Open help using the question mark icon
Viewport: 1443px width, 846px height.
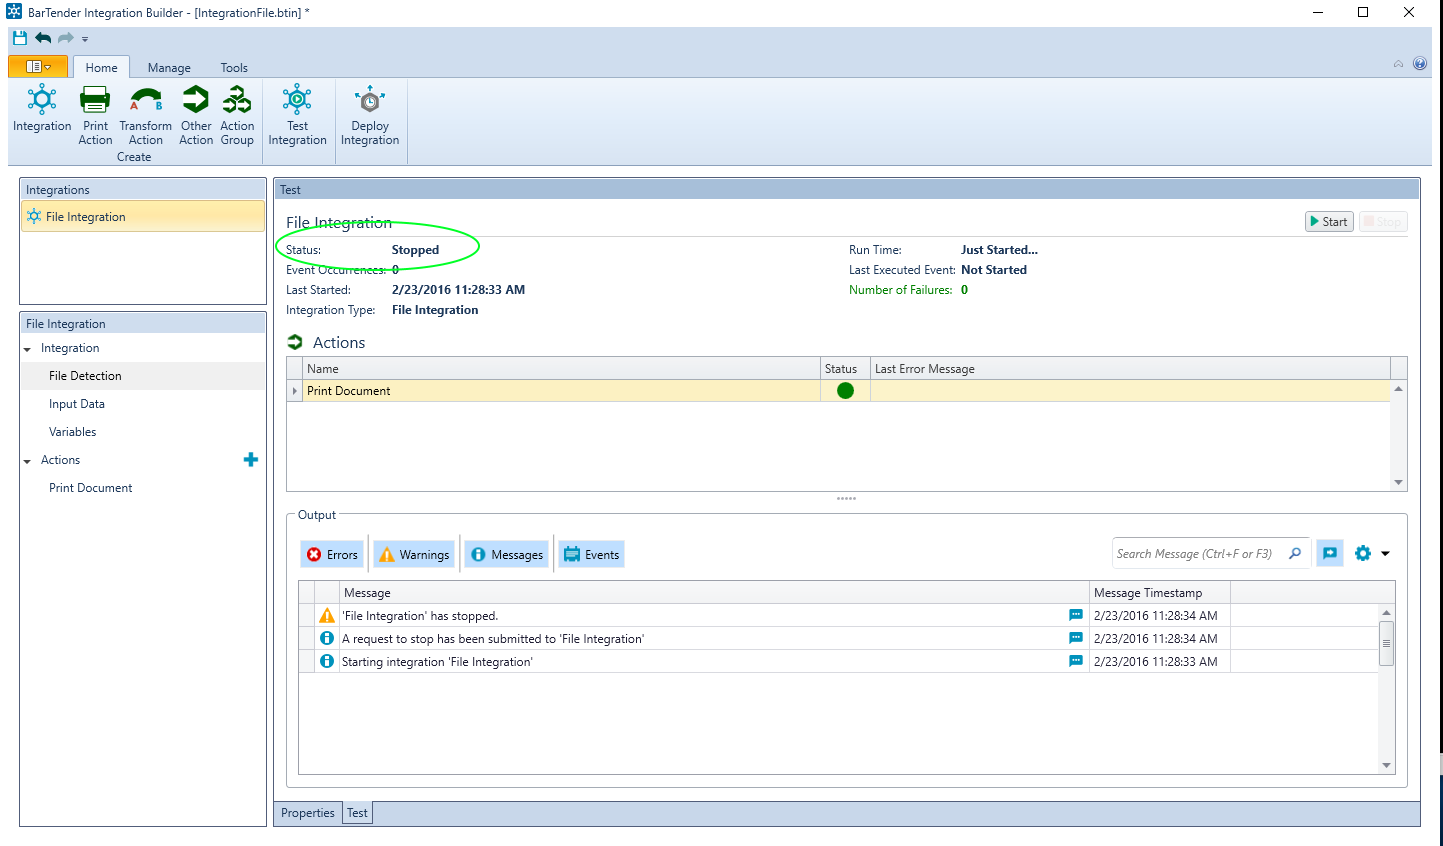pos(1419,64)
